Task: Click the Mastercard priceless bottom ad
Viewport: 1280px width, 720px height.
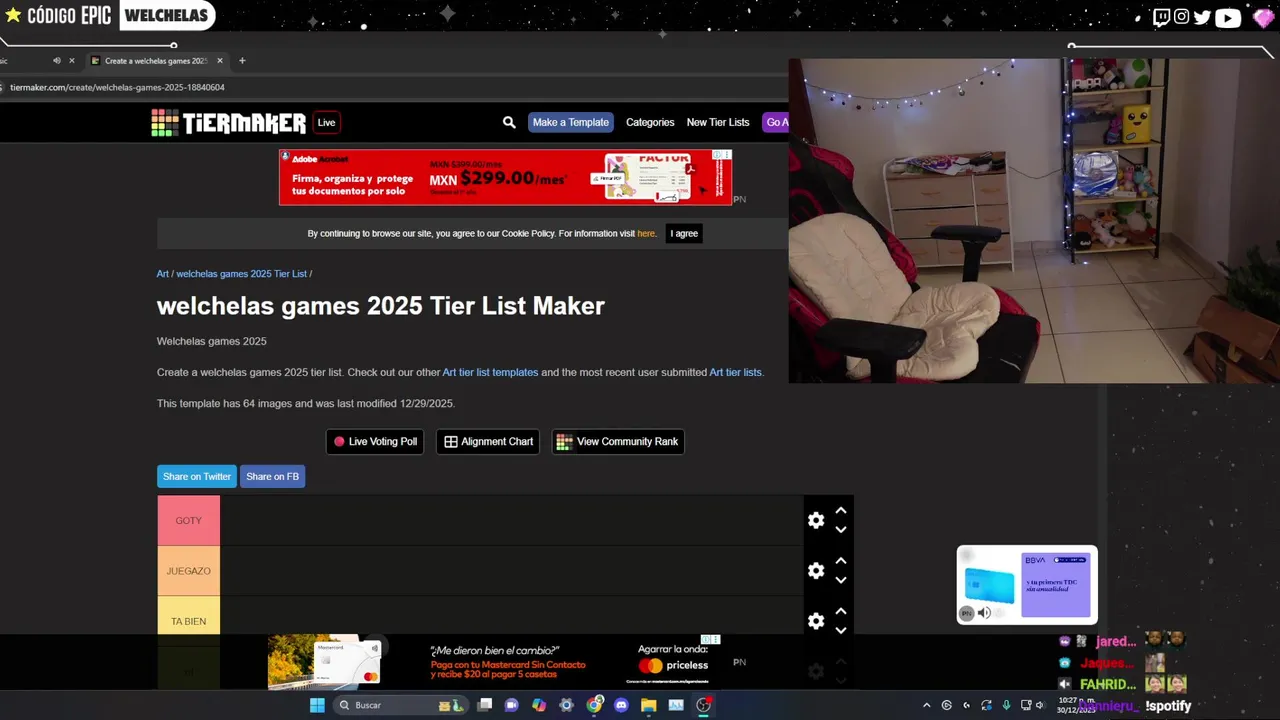Action: click(x=494, y=662)
